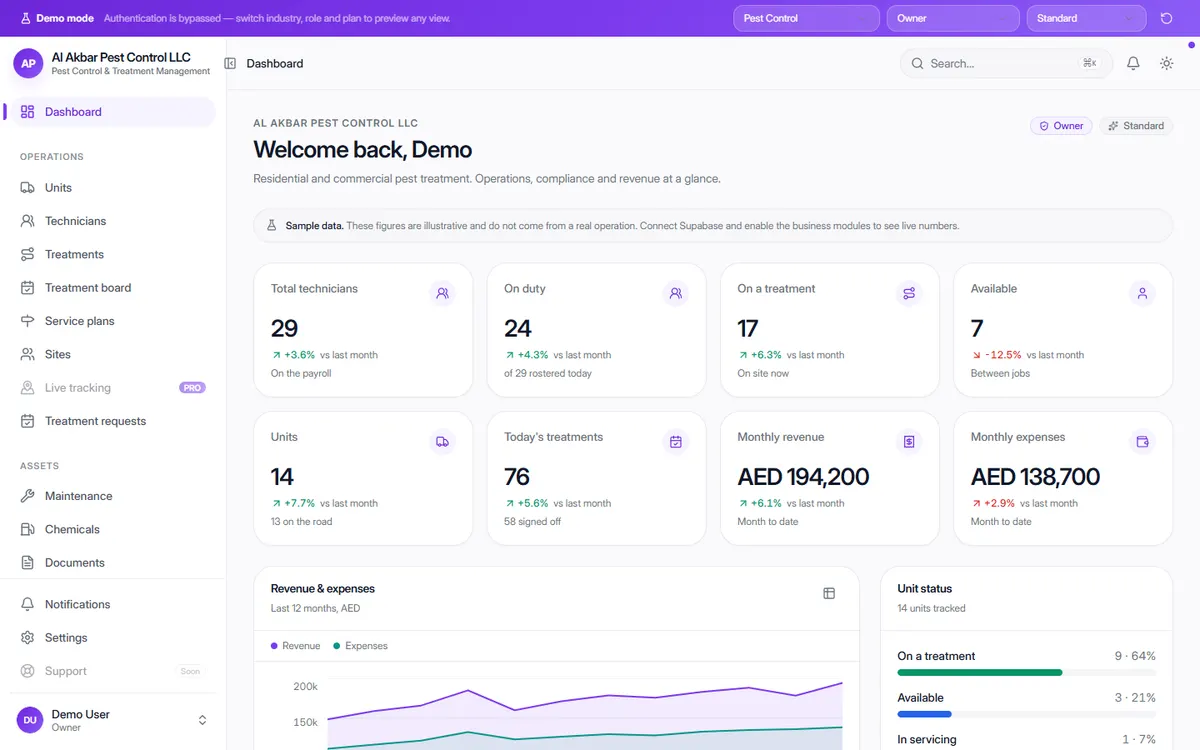The width and height of the screenshot is (1200, 750).
Task: Click the On duty card icon
Action: [x=676, y=293]
